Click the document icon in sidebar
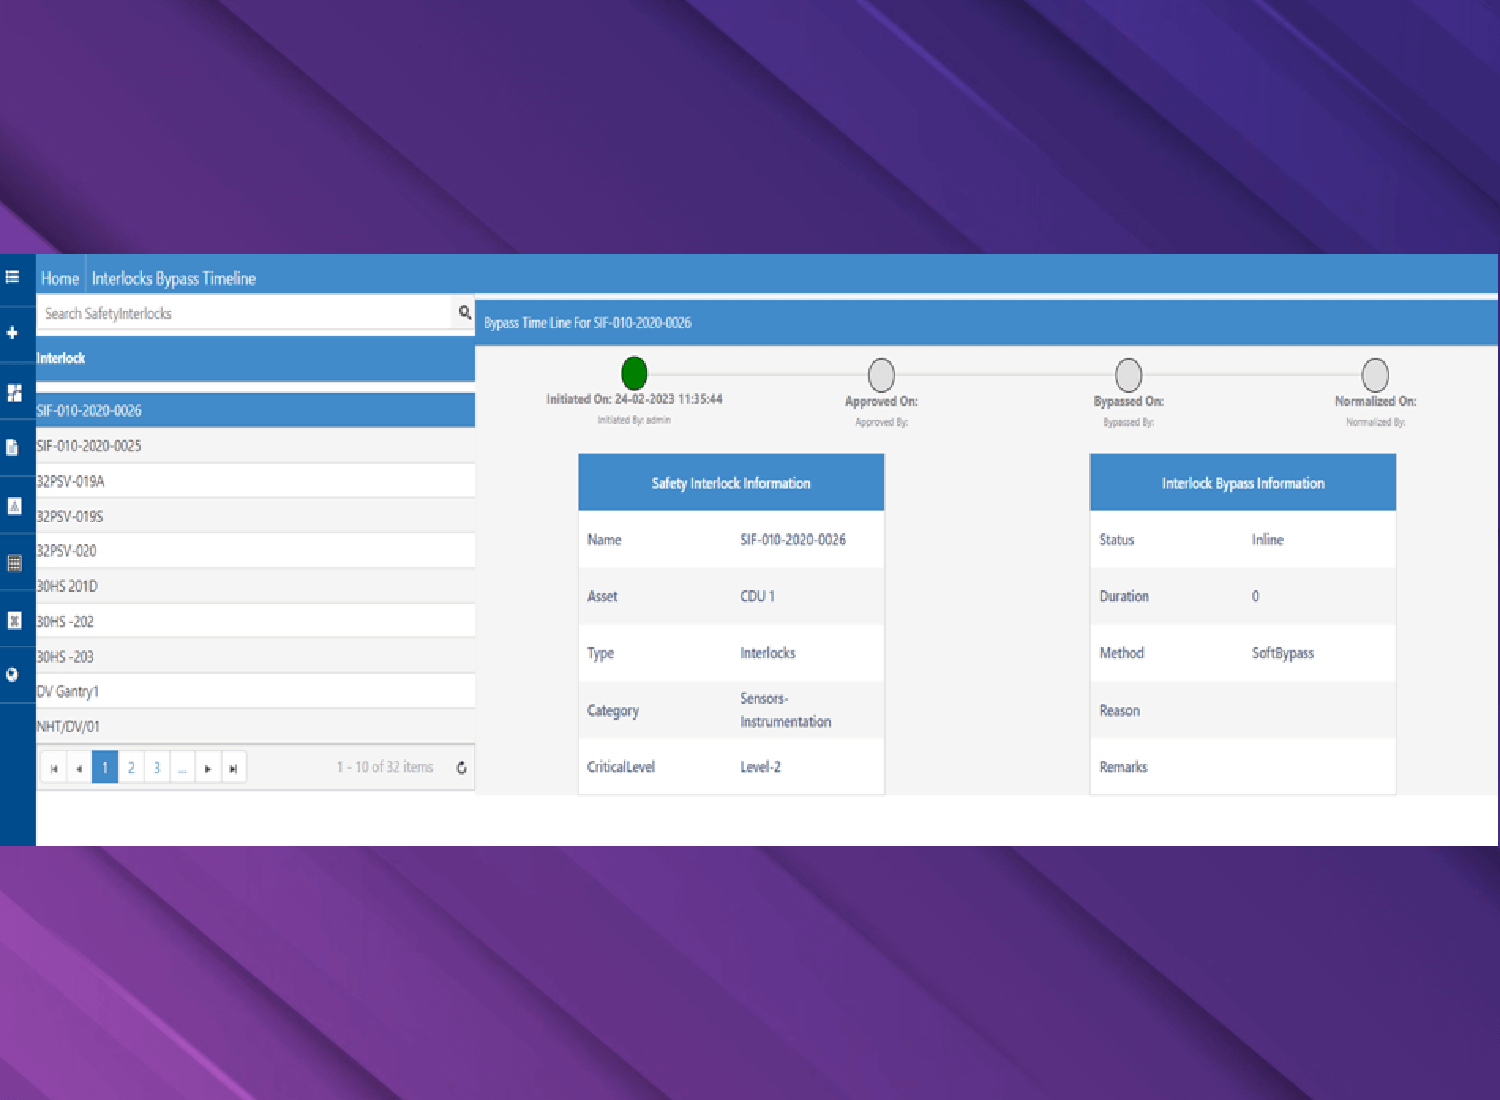The image size is (1500, 1100). pyautogui.click(x=13, y=447)
